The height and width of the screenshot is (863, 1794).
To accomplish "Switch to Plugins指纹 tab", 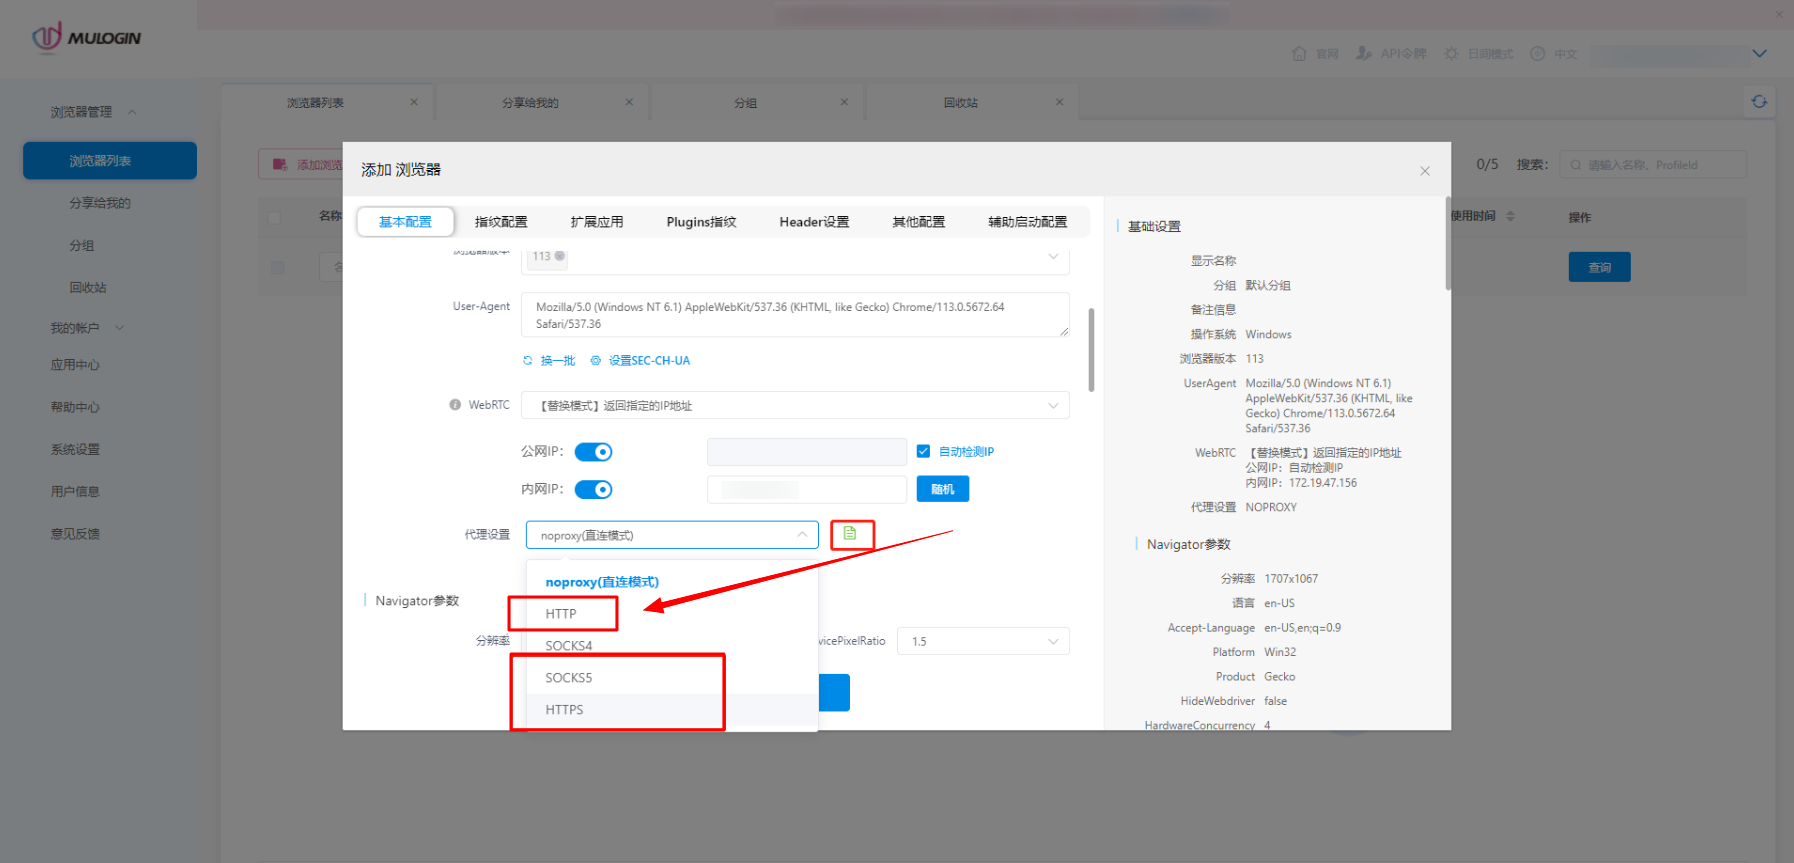I will (701, 222).
